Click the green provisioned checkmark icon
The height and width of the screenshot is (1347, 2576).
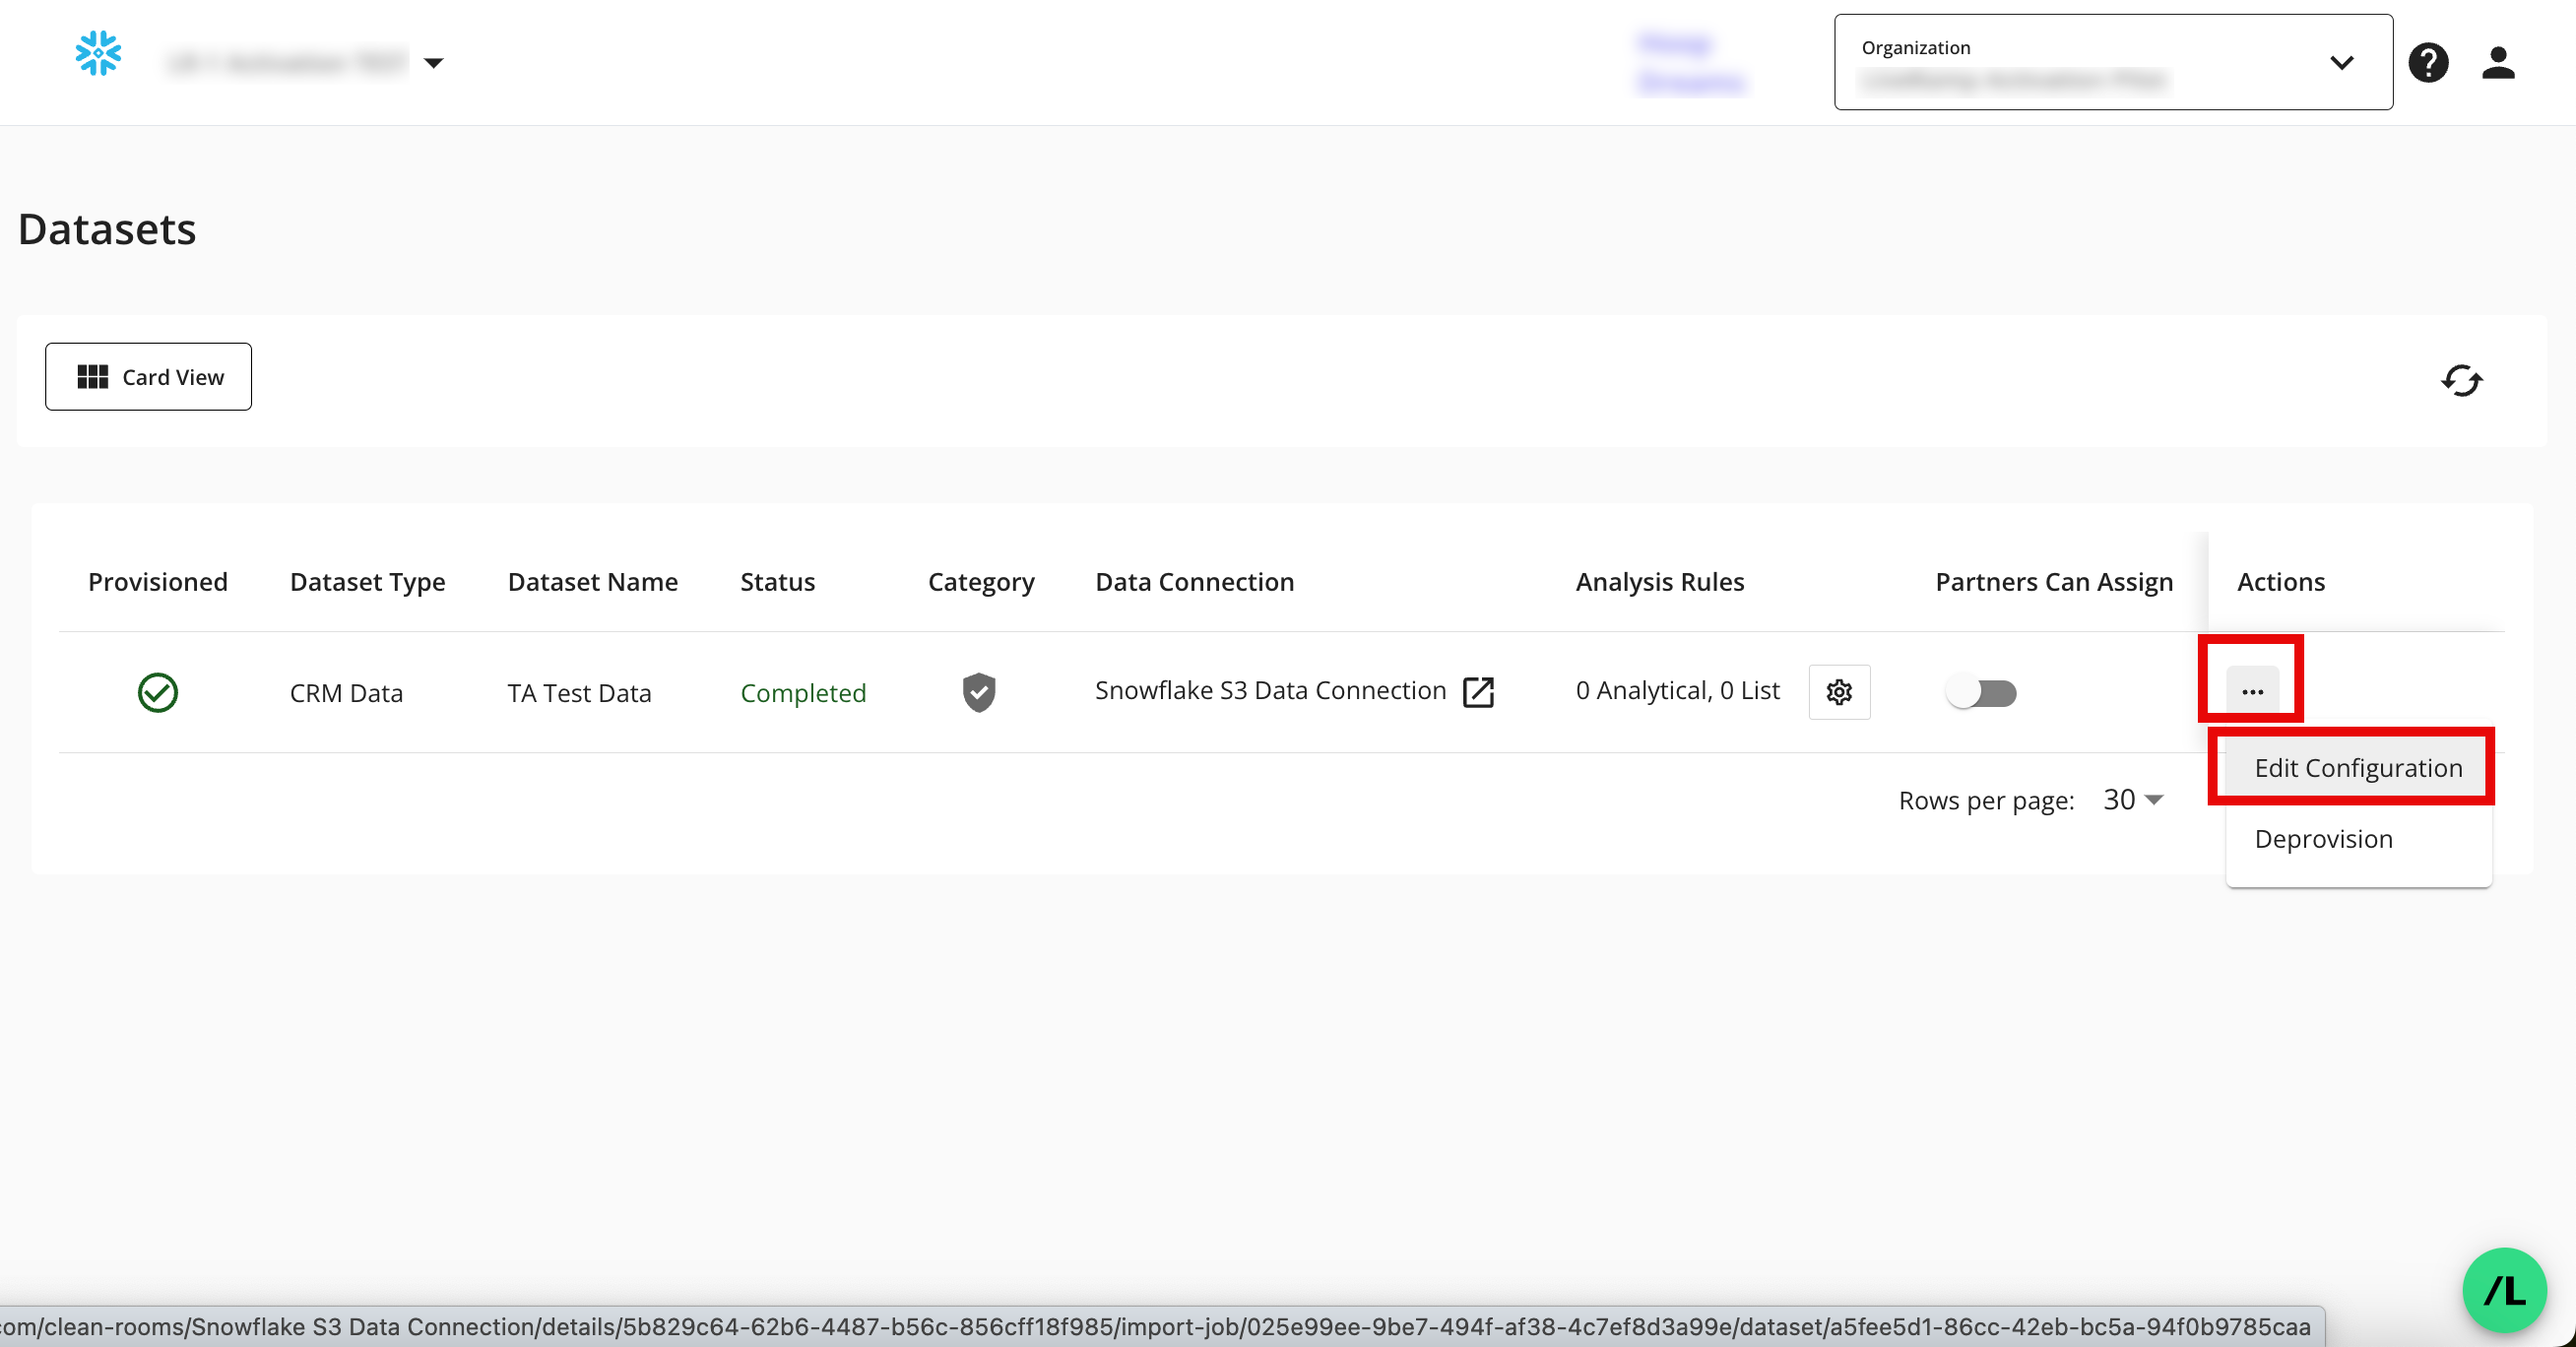pos(157,692)
